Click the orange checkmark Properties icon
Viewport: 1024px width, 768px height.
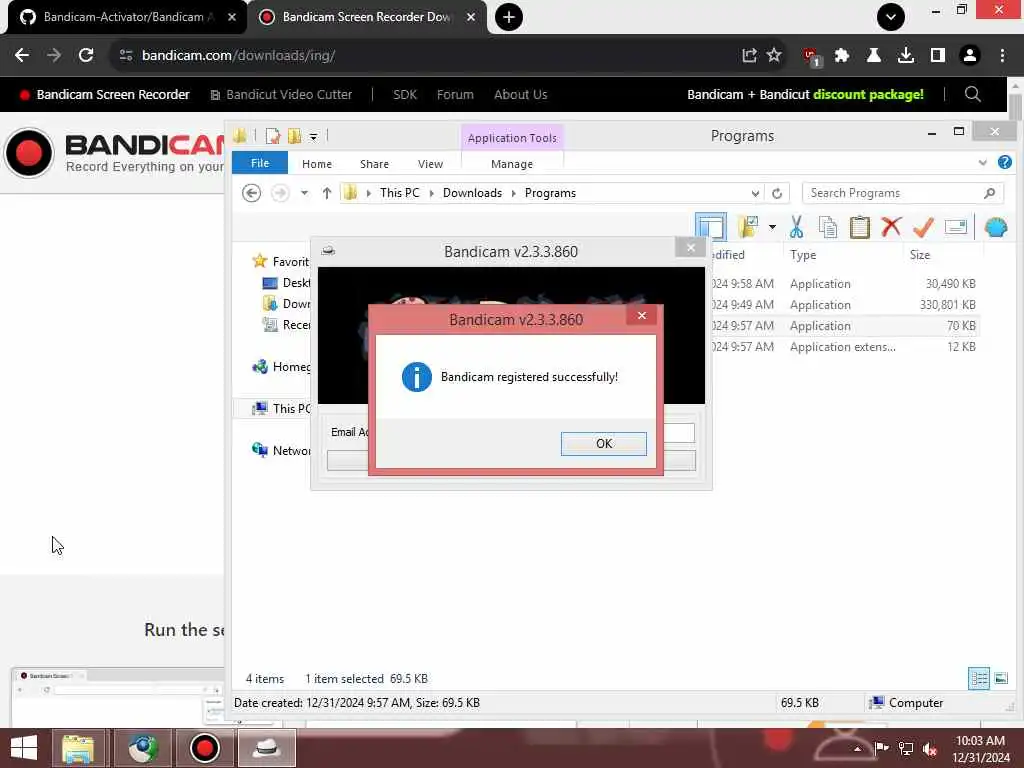click(923, 227)
